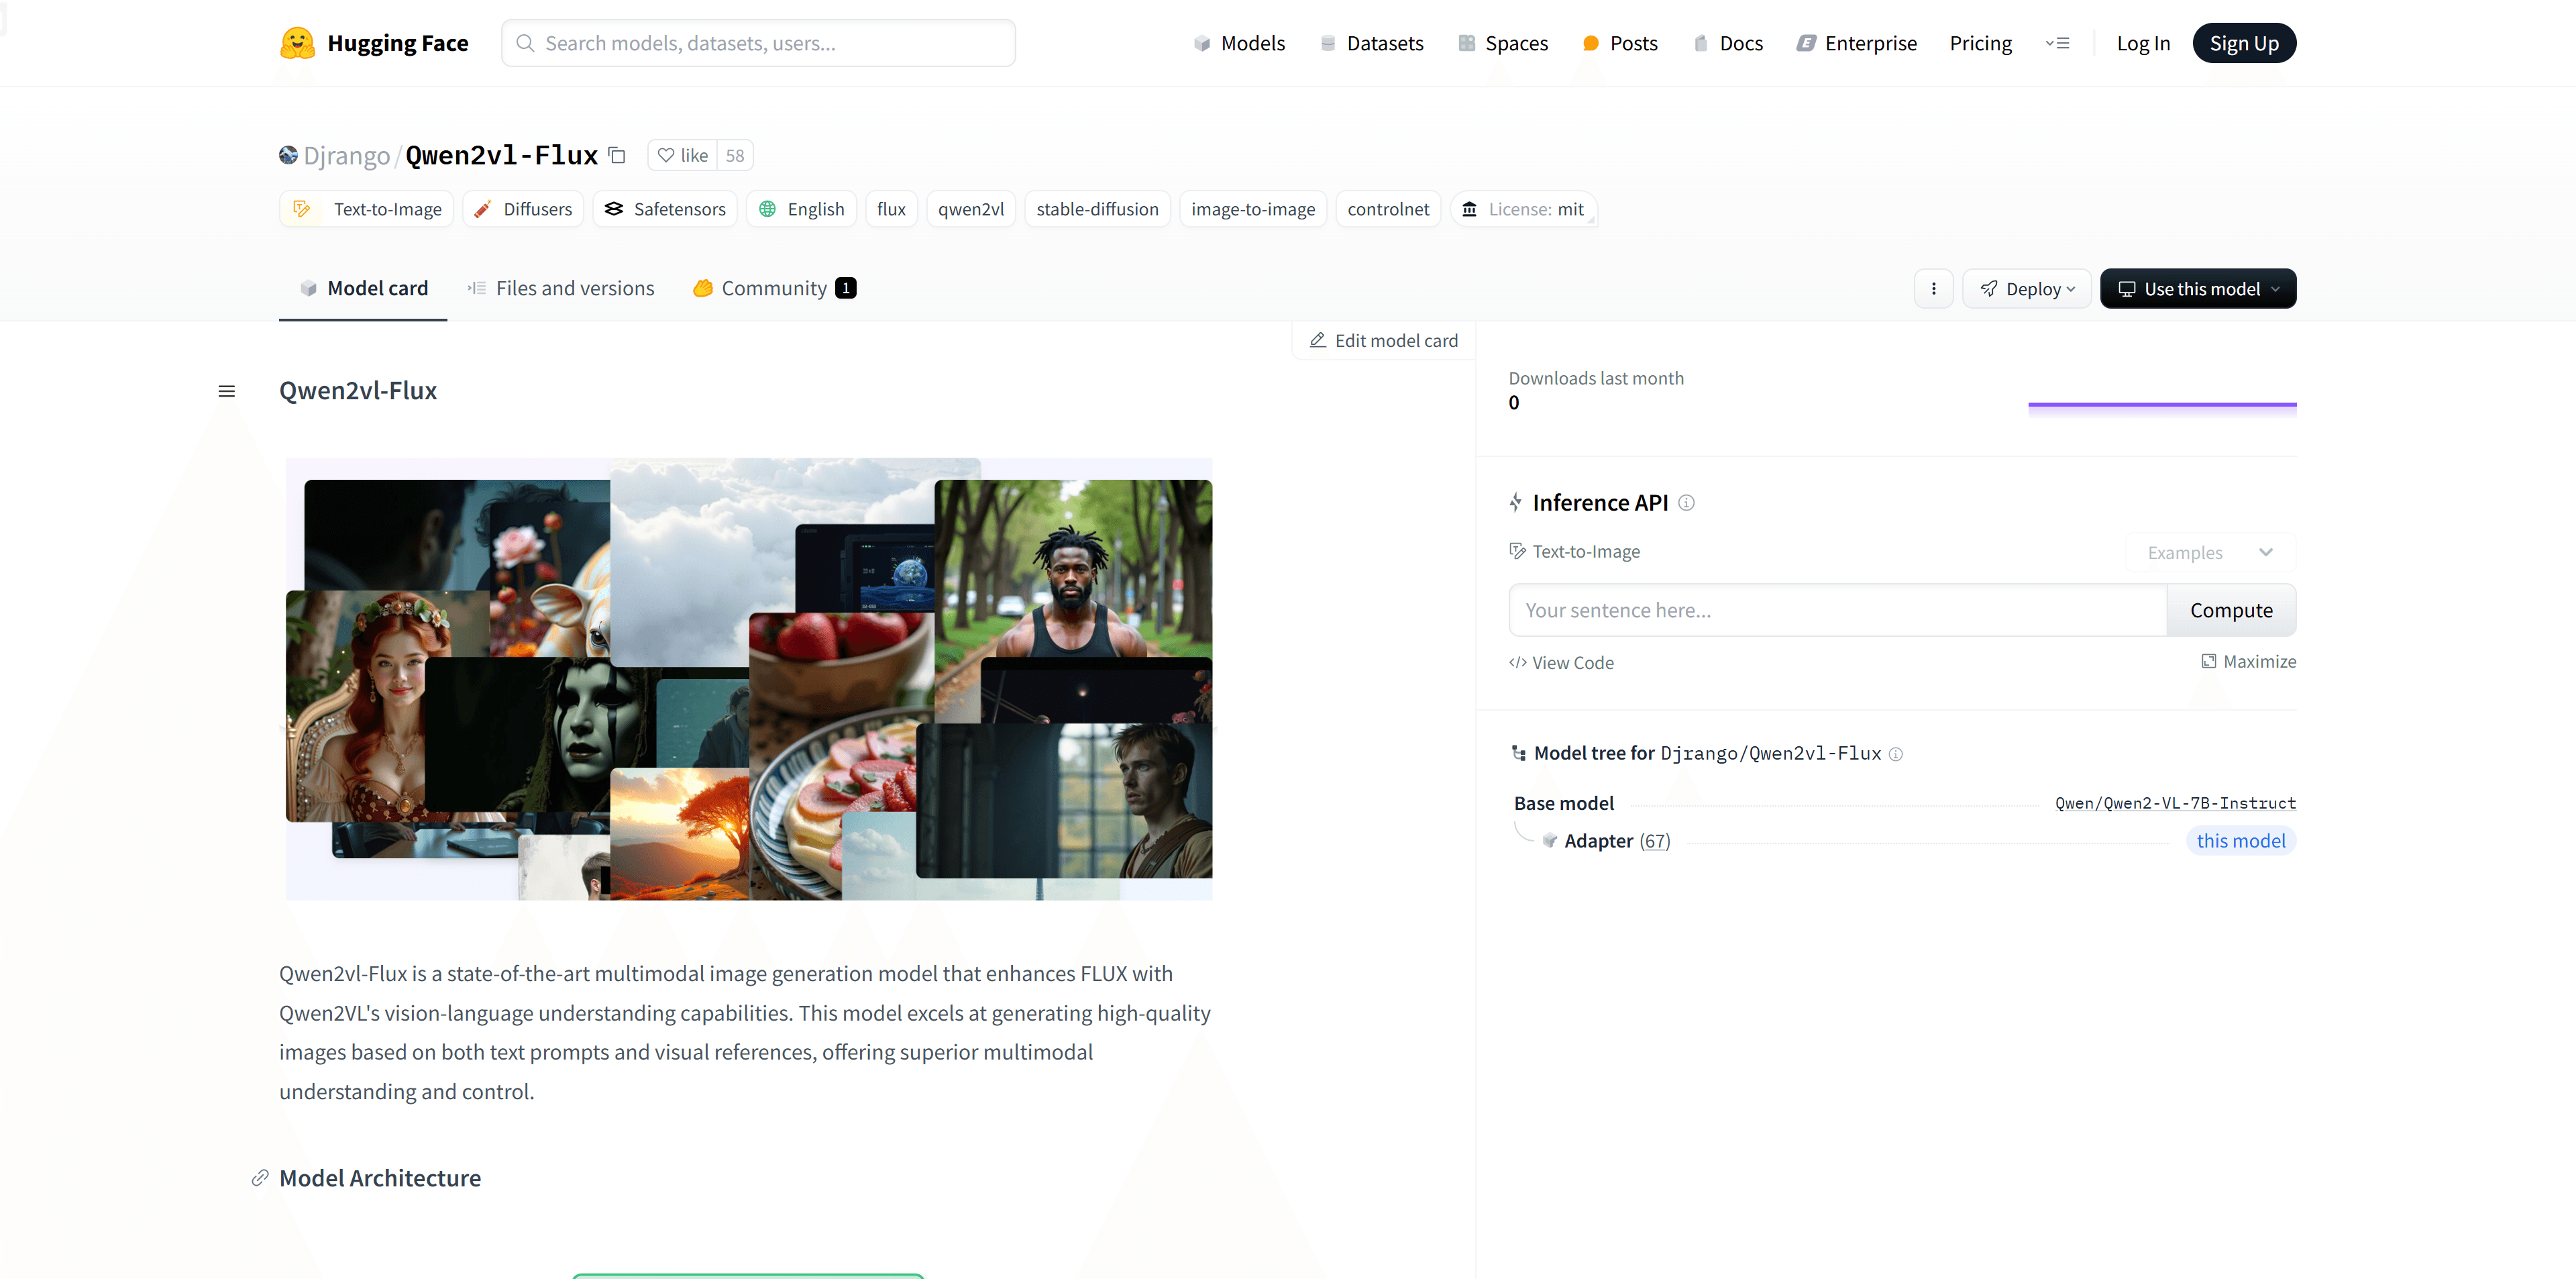Click the image-to-image tag
This screenshot has height=1279, width=2576.
[x=1252, y=209]
